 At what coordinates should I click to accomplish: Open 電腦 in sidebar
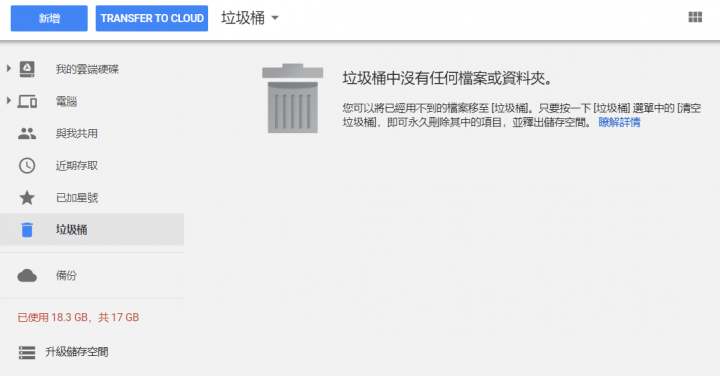click(66, 101)
